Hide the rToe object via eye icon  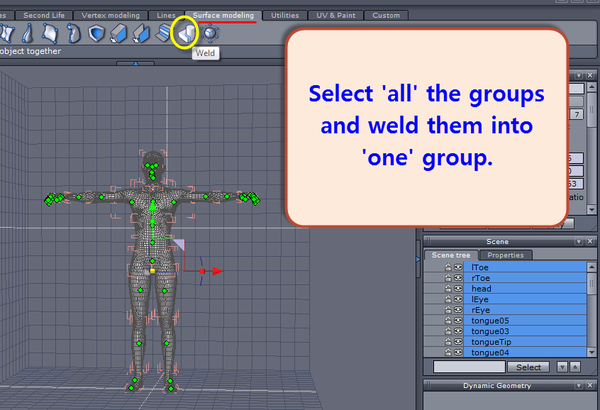pyautogui.click(x=458, y=278)
